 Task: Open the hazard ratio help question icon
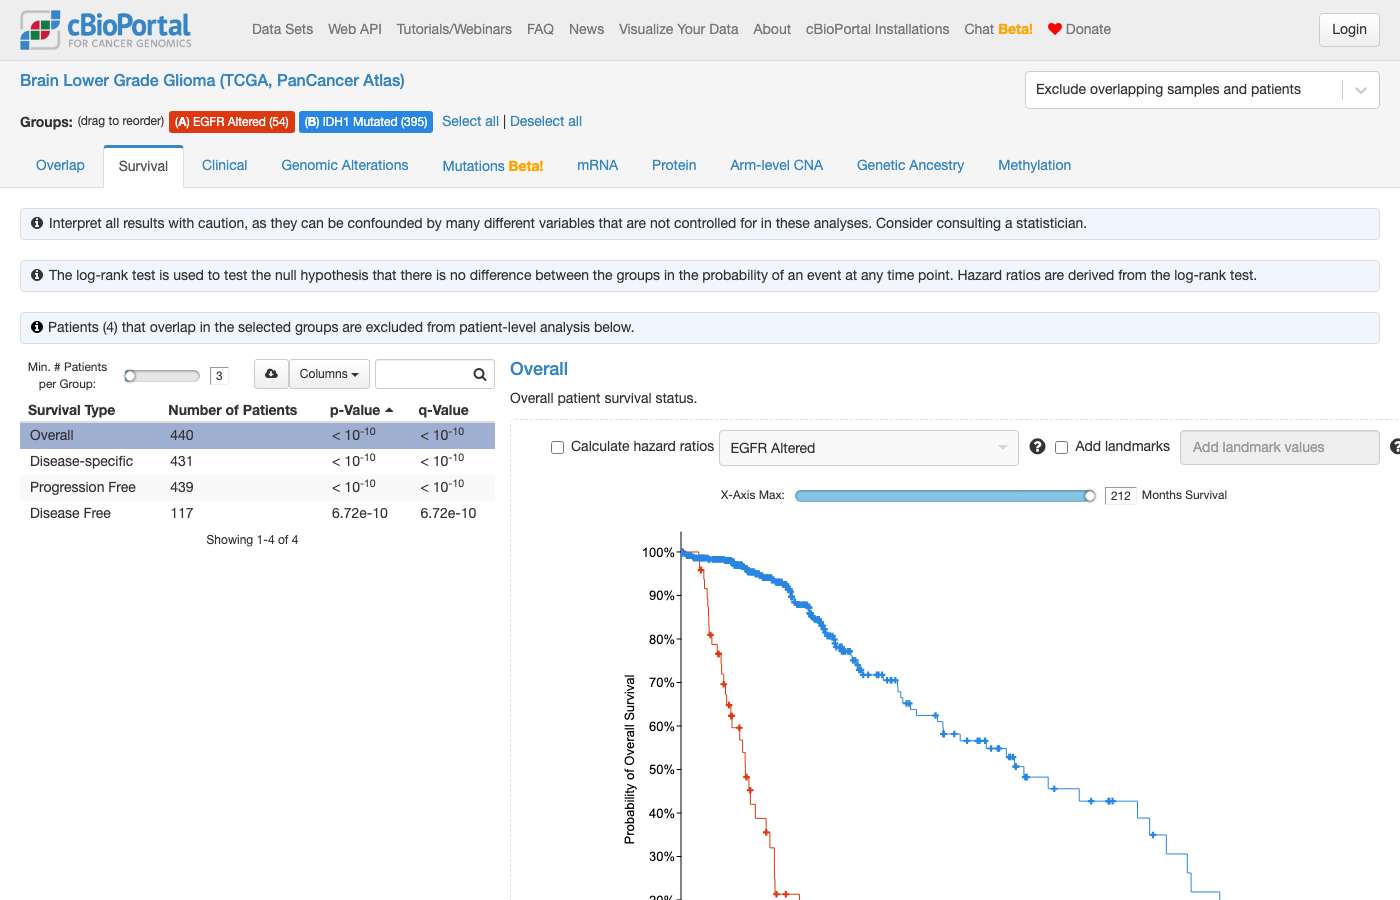point(1037,447)
